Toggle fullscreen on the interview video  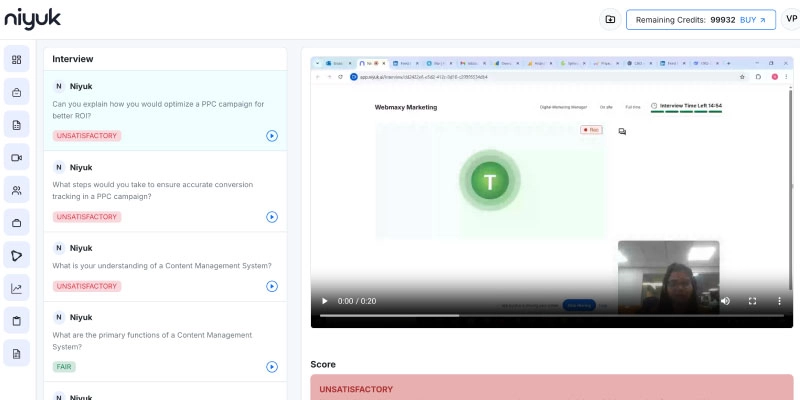point(752,300)
